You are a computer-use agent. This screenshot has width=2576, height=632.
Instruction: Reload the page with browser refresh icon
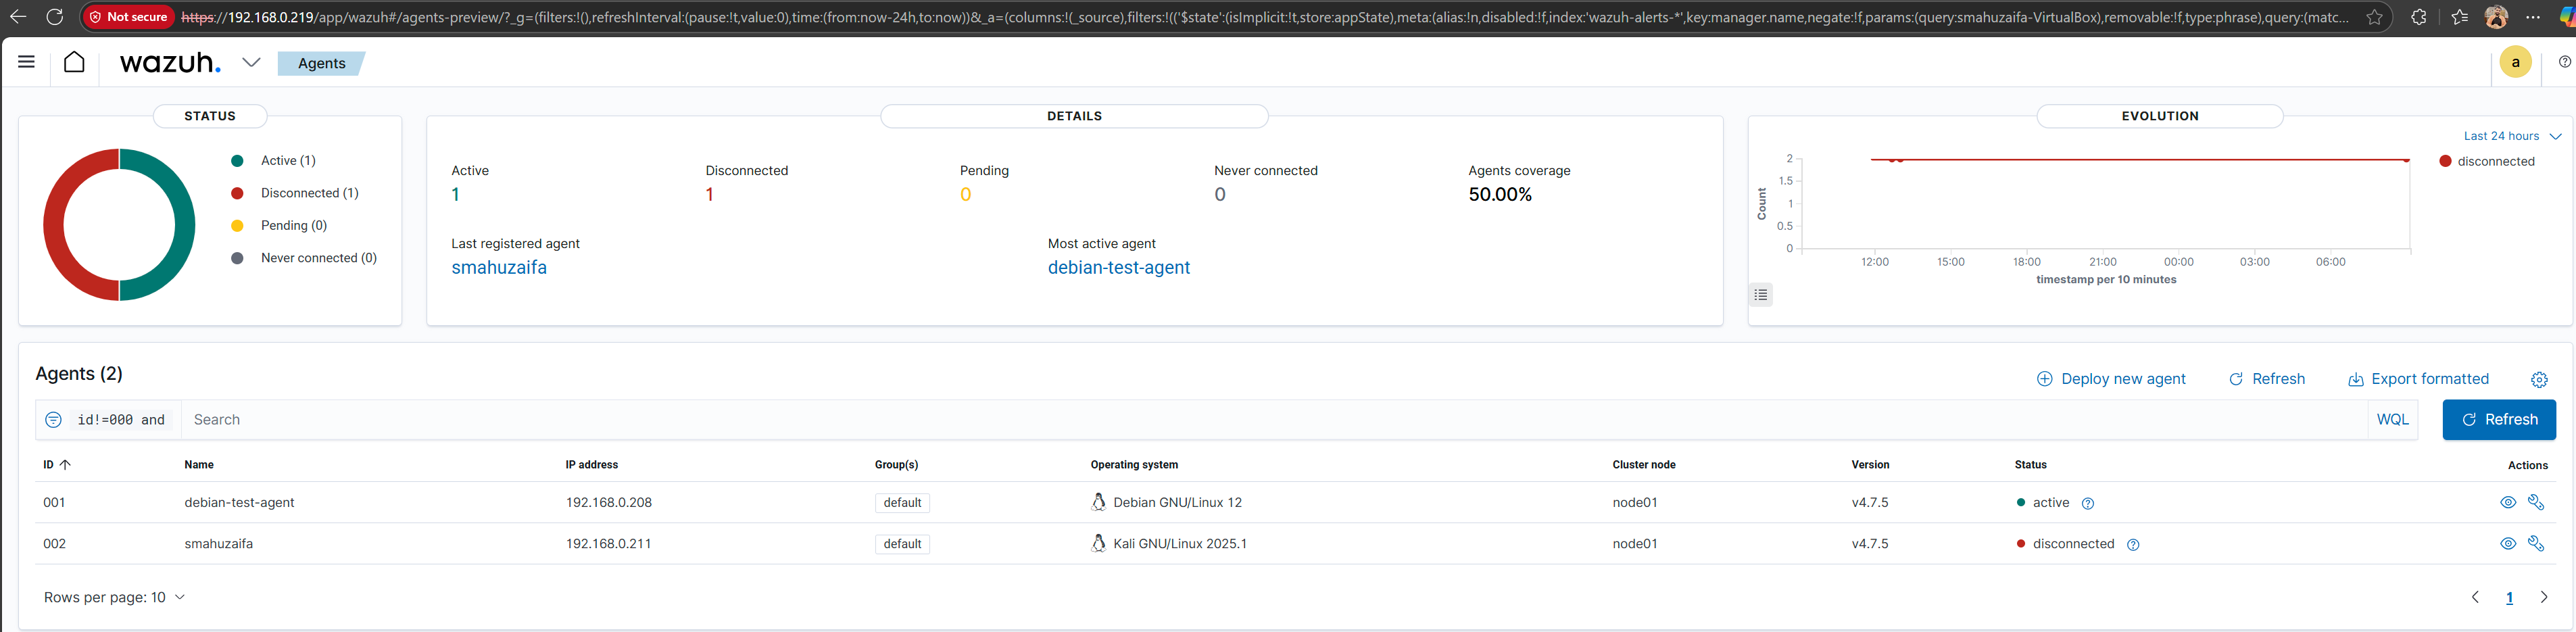pyautogui.click(x=55, y=17)
